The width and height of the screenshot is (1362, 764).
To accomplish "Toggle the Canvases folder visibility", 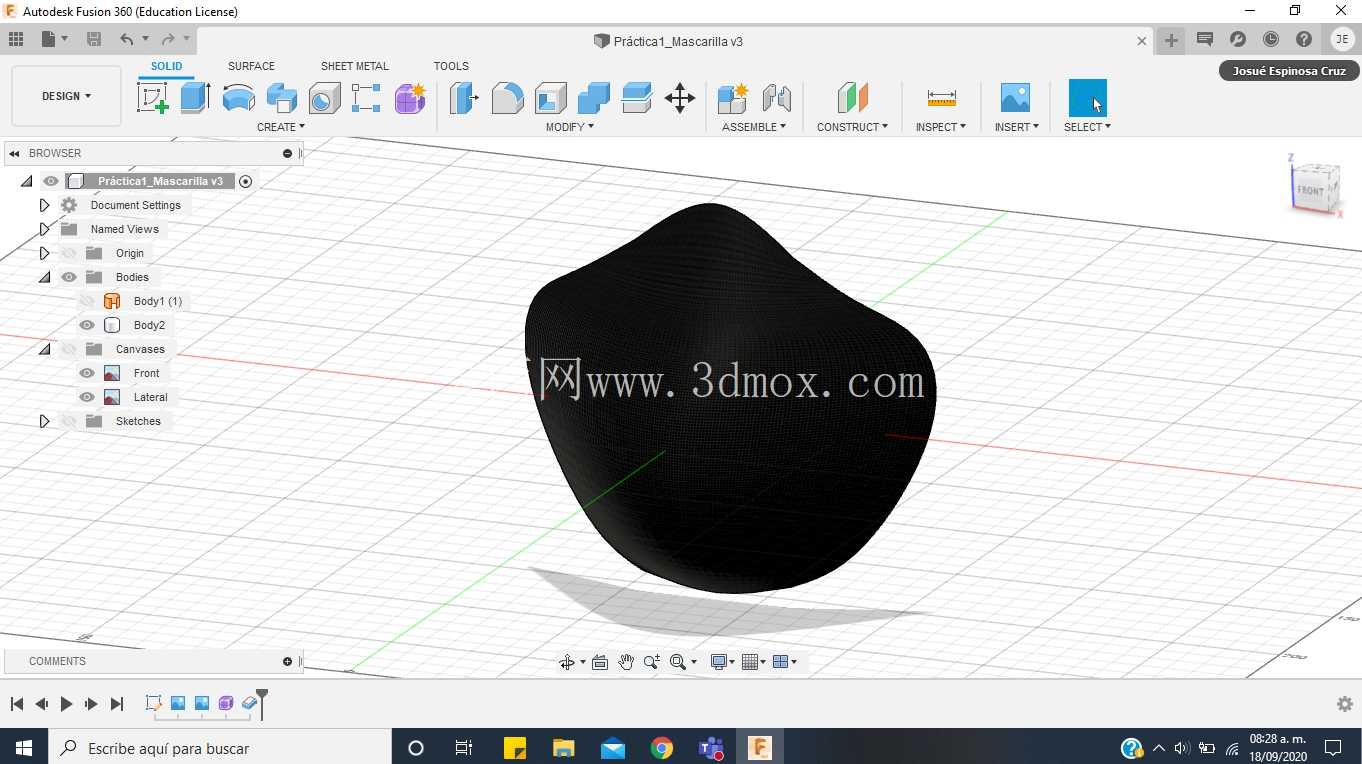I will [69, 349].
